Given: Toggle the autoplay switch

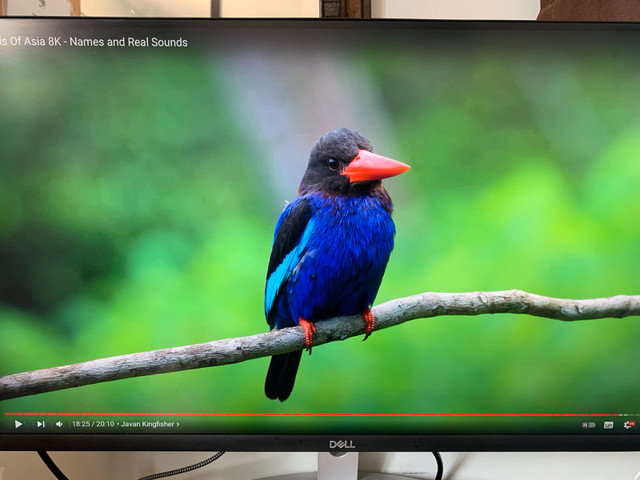Looking at the screenshot, I should (588, 425).
